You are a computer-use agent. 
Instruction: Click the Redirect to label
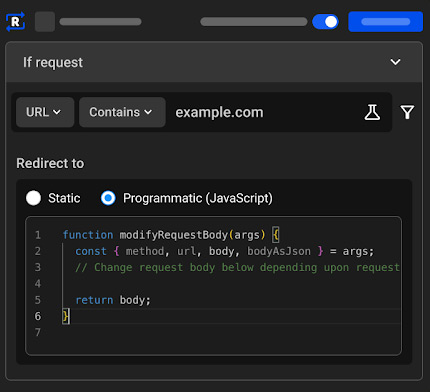(x=50, y=163)
